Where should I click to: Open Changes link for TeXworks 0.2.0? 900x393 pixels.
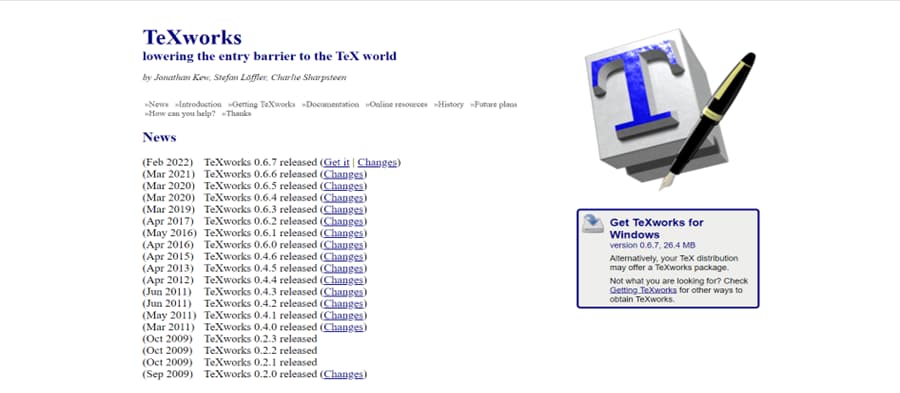343,374
